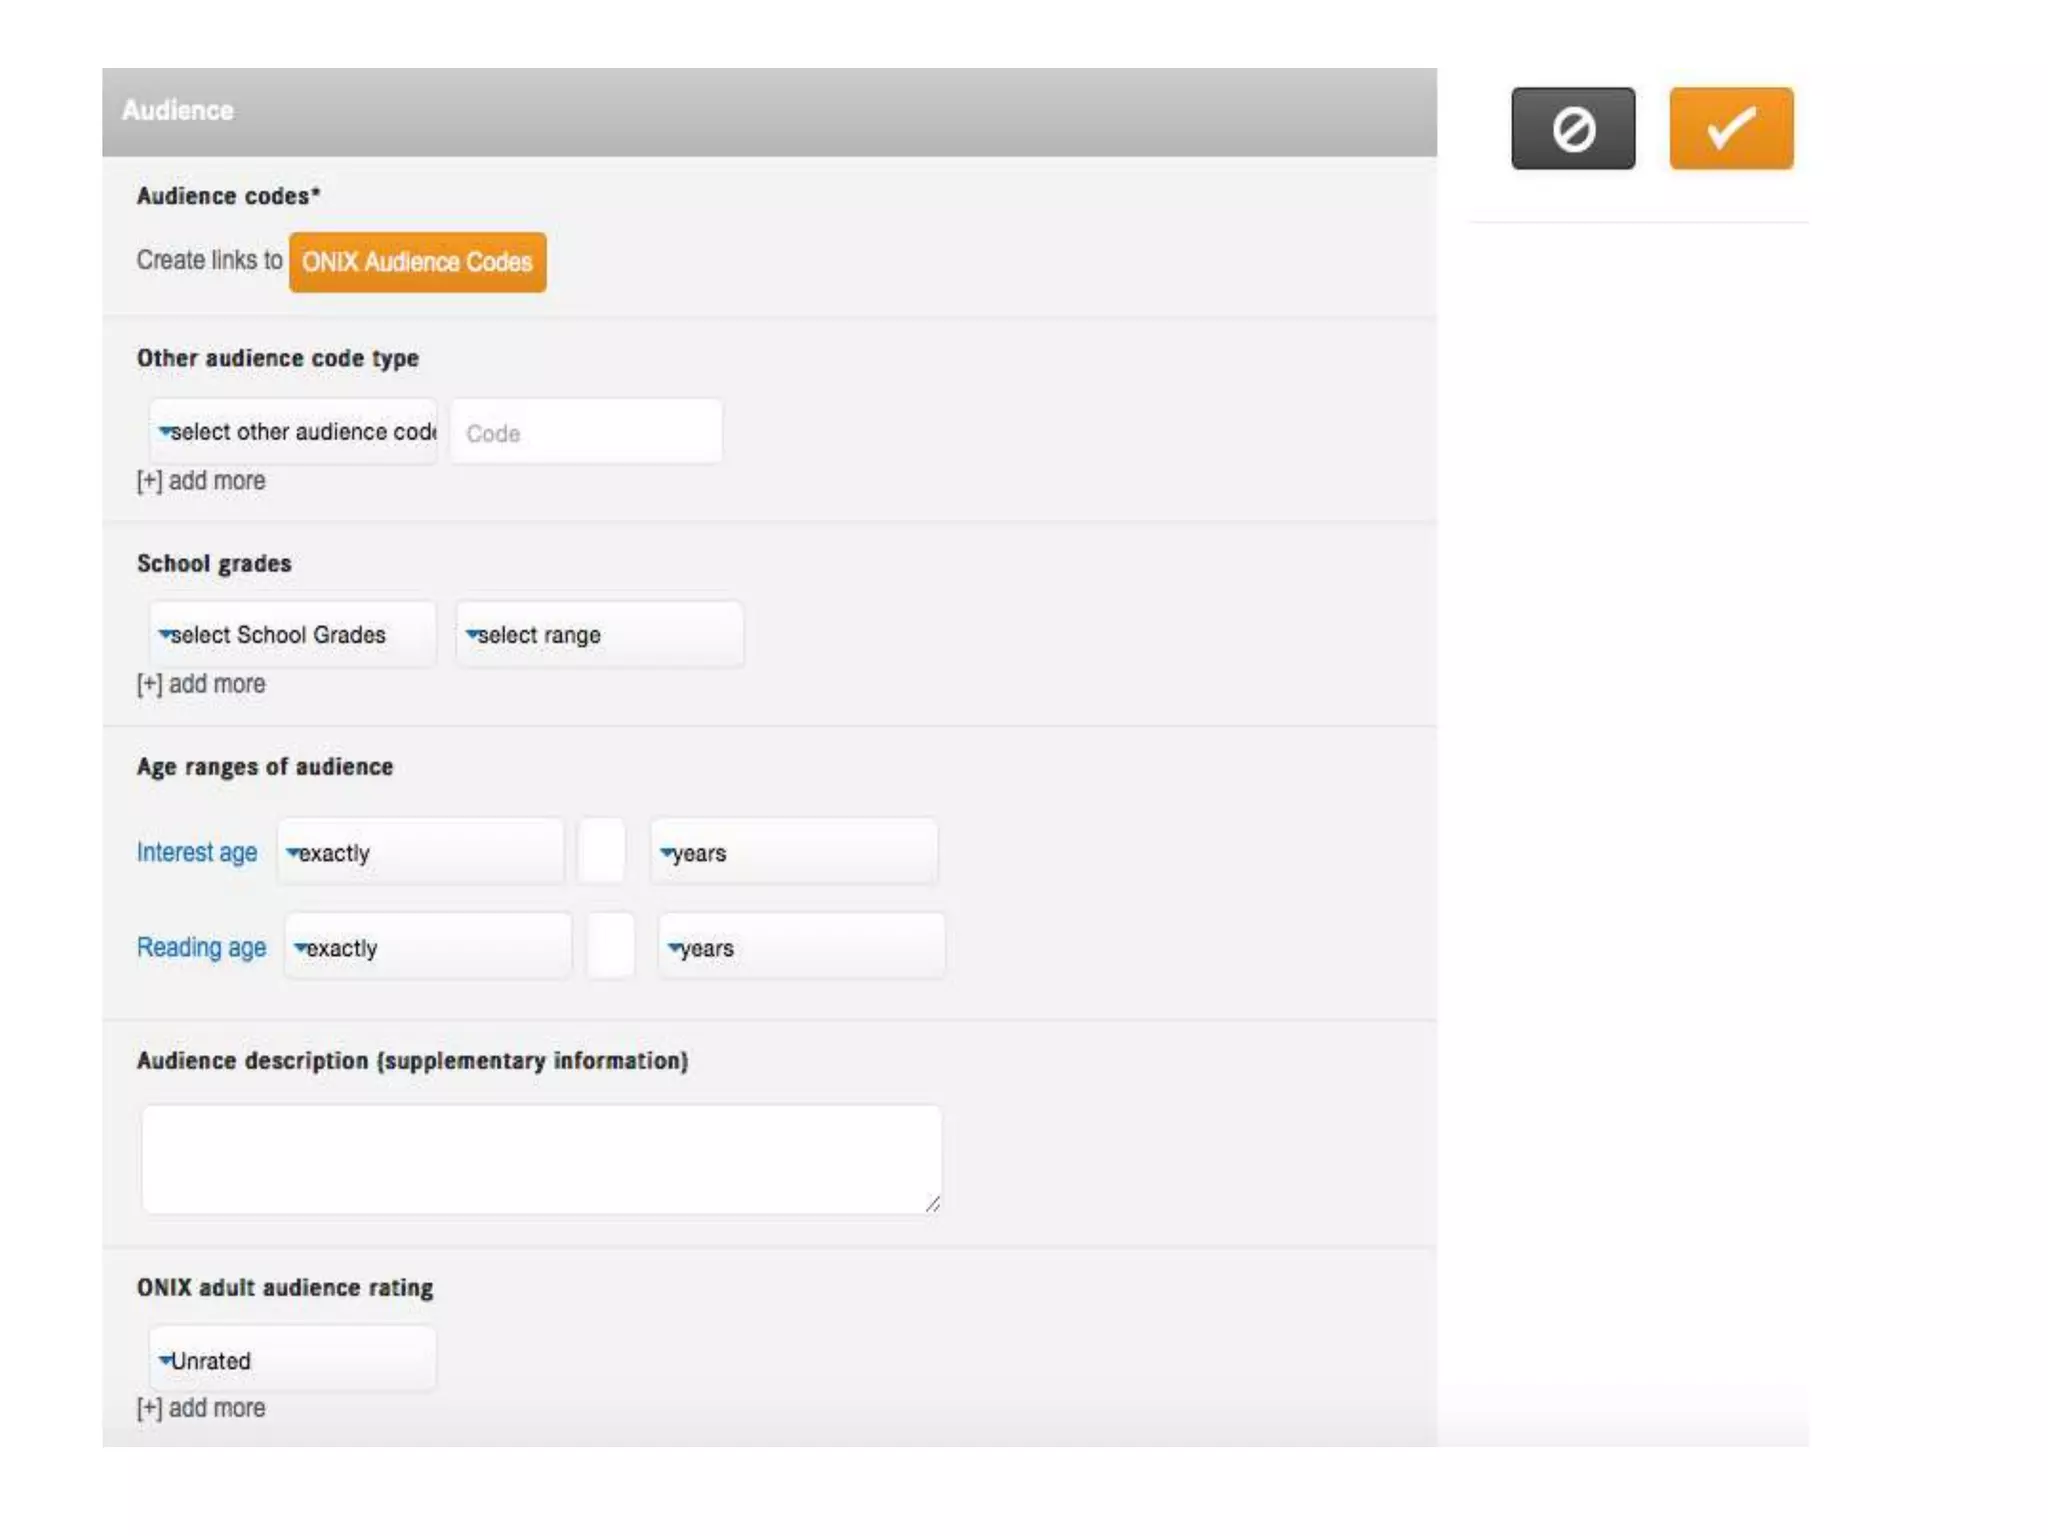Click the Reading age number field
2048x1536 pixels.
(x=610, y=947)
